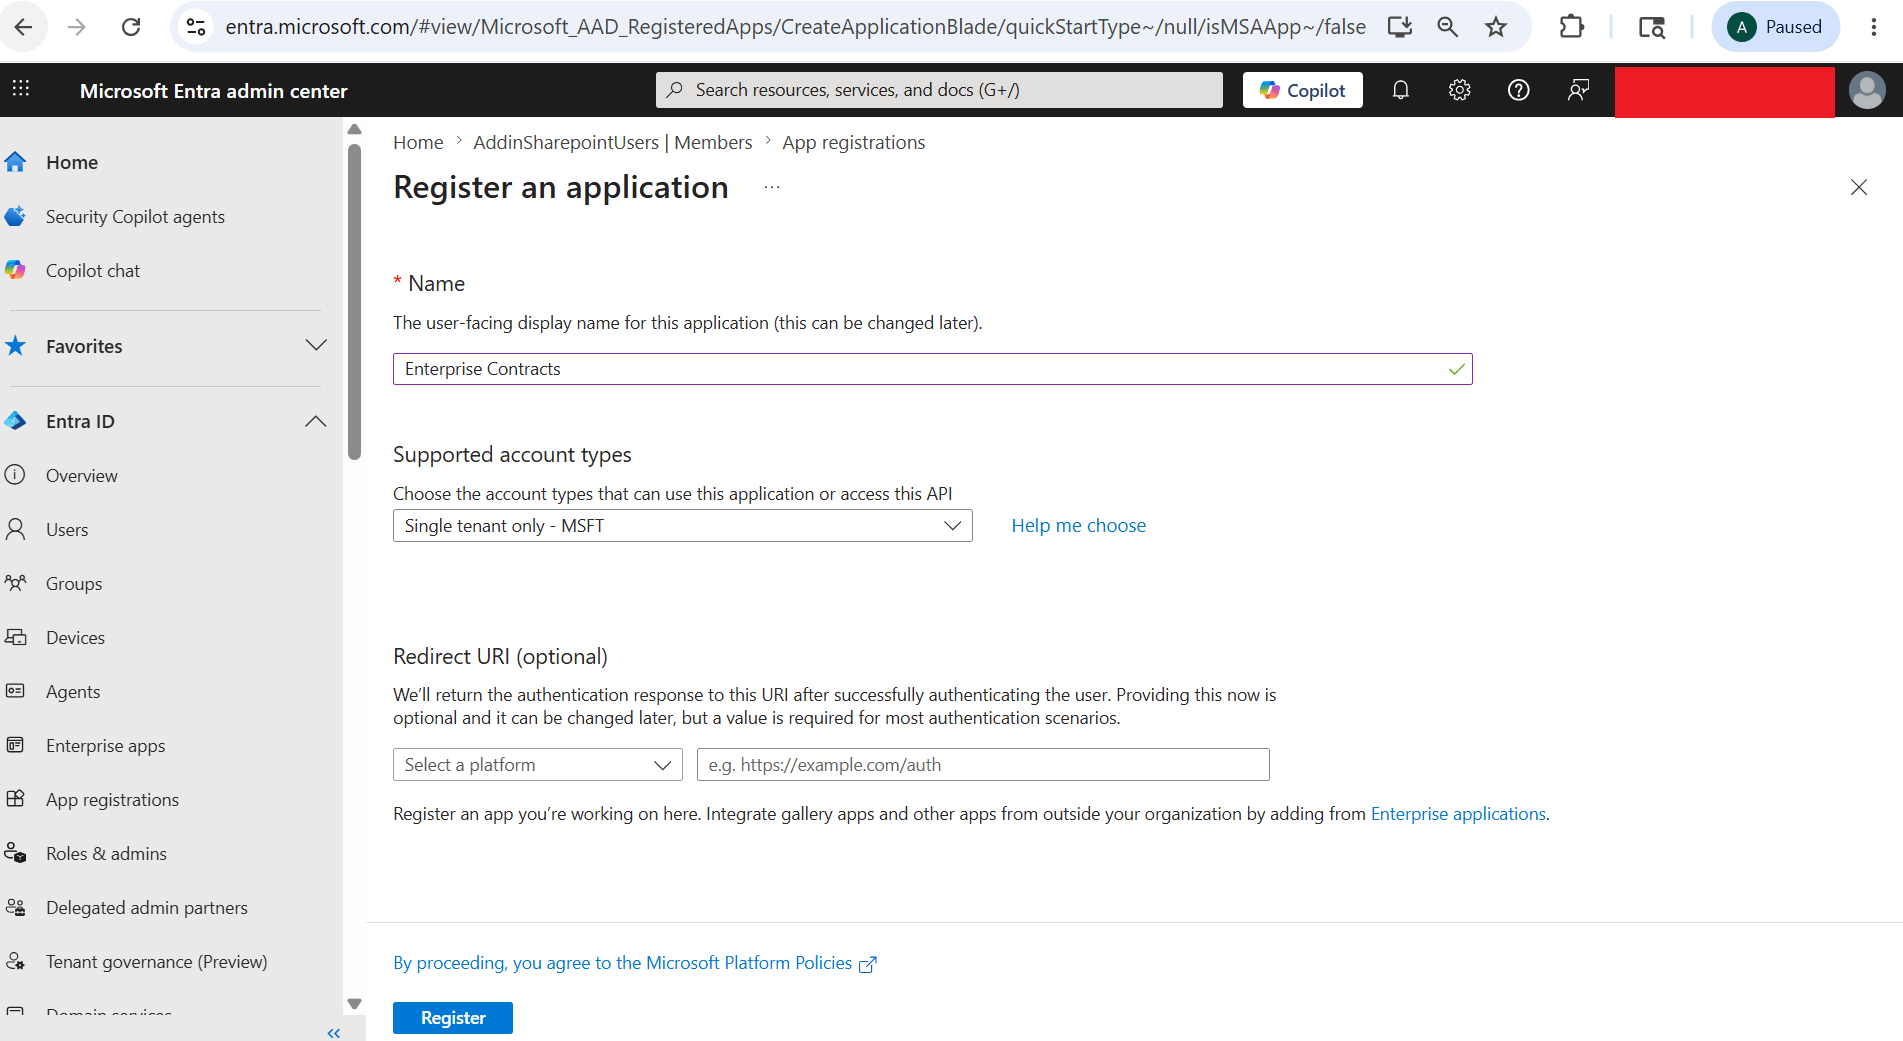
Task: Open App registrations breadcrumb link
Action: pos(854,143)
